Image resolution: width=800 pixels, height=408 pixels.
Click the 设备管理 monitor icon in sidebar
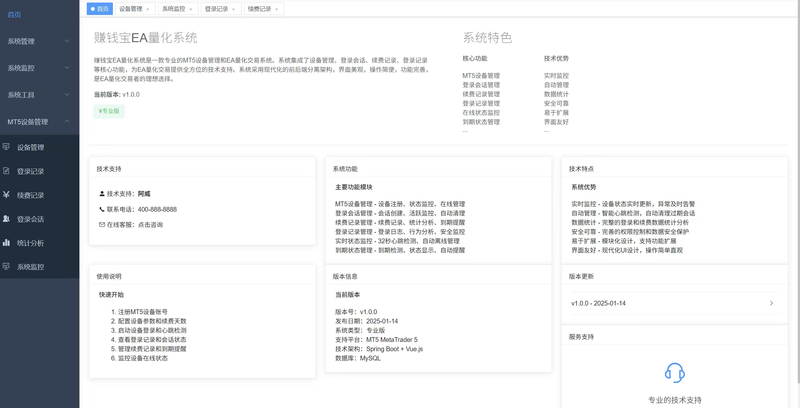[x=7, y=147]
